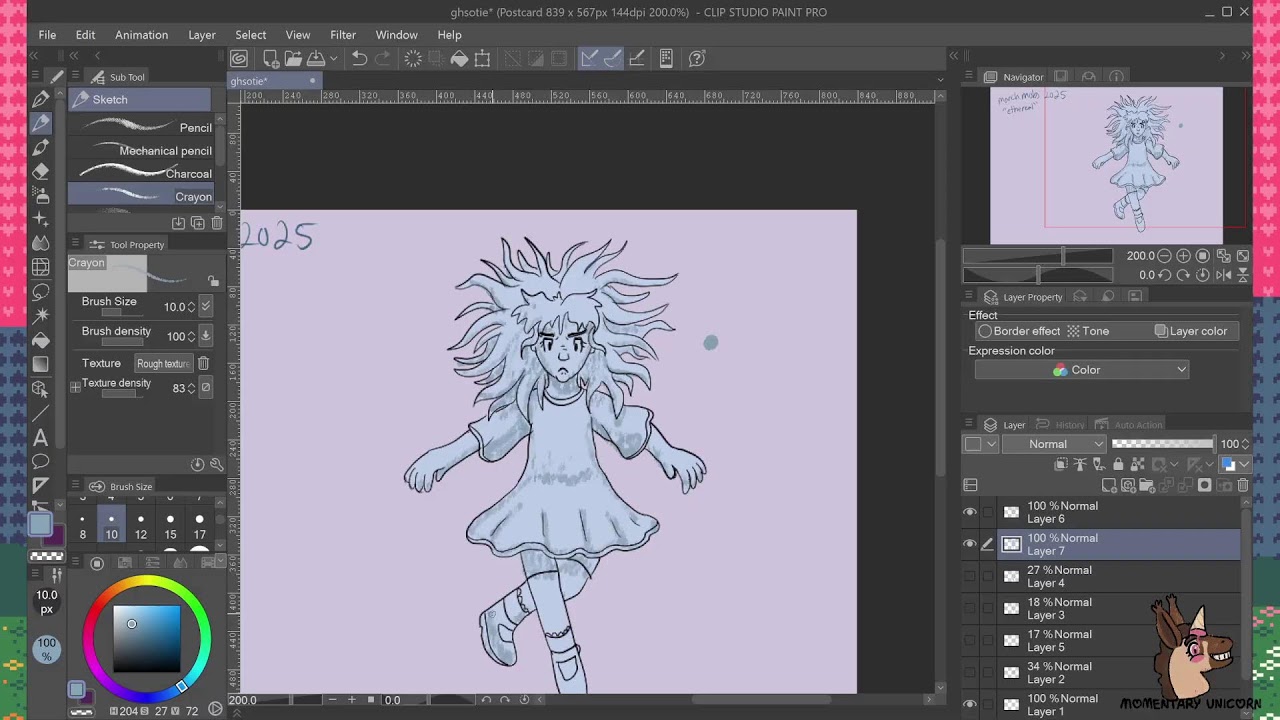1280x720 pixels.
Task: Open the Filter menu
Action: [343, 35]
